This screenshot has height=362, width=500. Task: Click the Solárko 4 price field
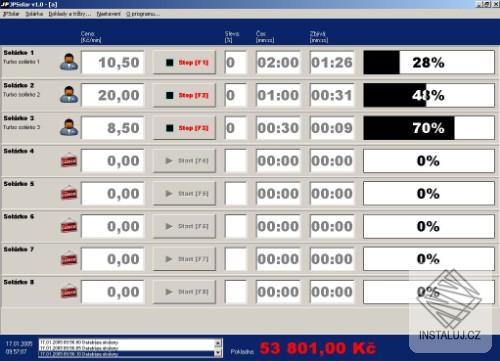113,161
